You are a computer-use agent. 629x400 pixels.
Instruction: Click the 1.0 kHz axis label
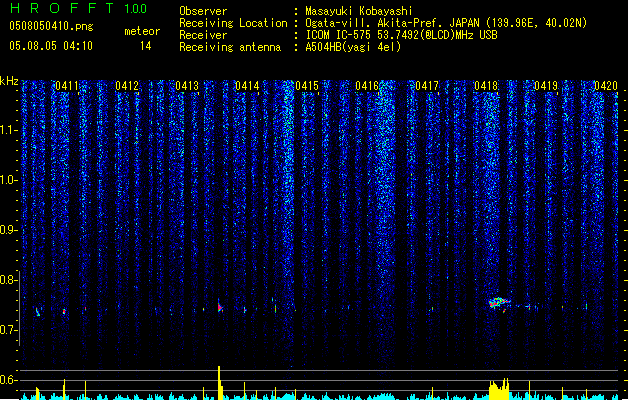click(7, 179)
